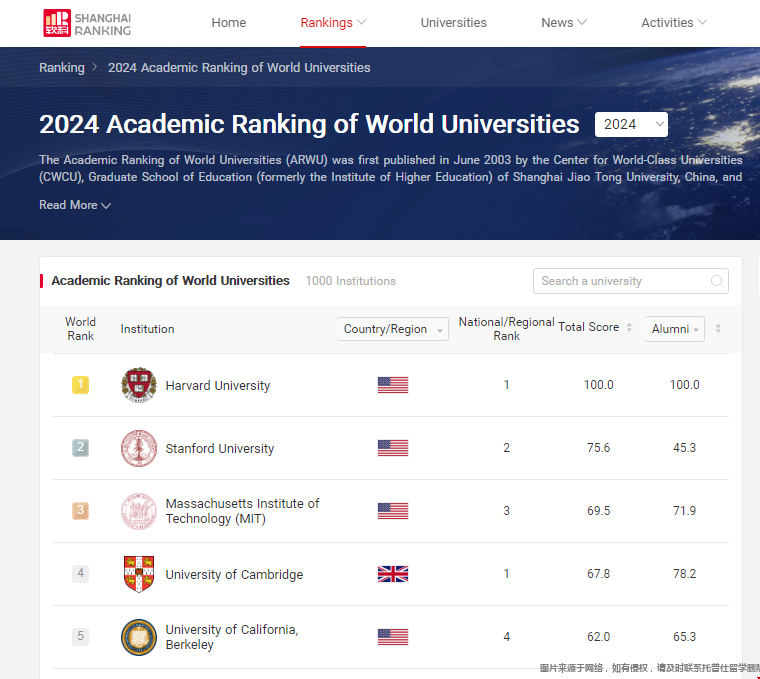Click the US flag in Berkeley row
The image size is (760, 679).
(393, 637)
